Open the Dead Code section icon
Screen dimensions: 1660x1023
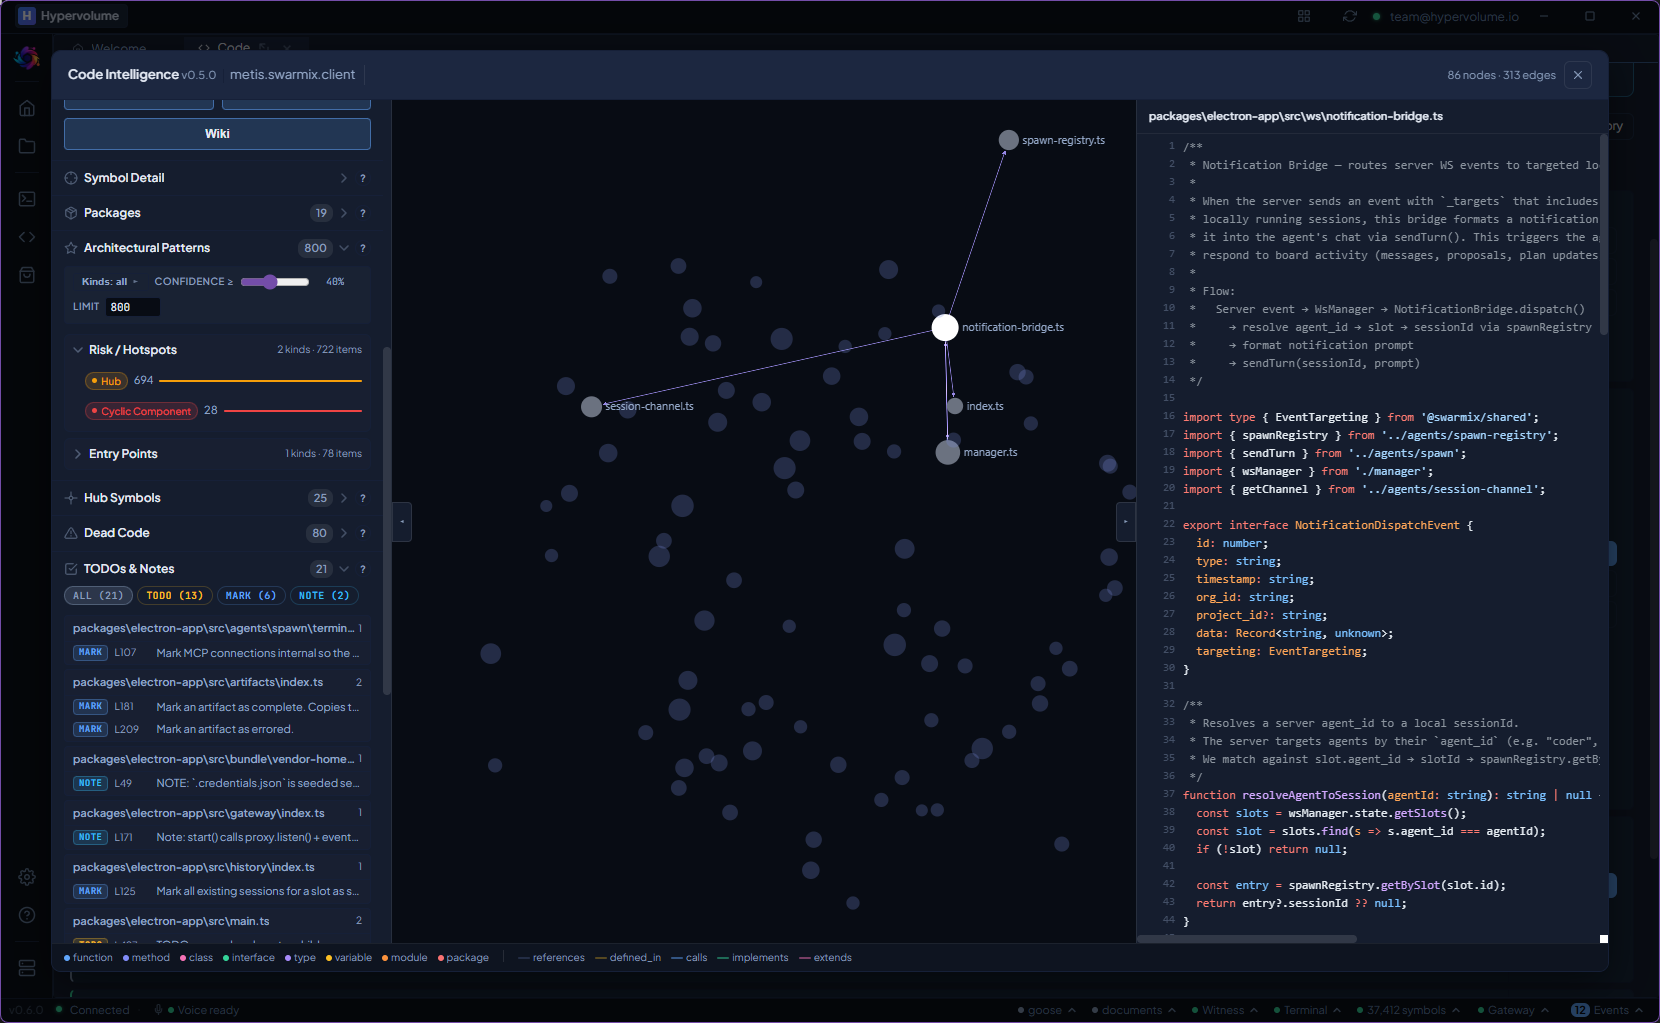71,533
